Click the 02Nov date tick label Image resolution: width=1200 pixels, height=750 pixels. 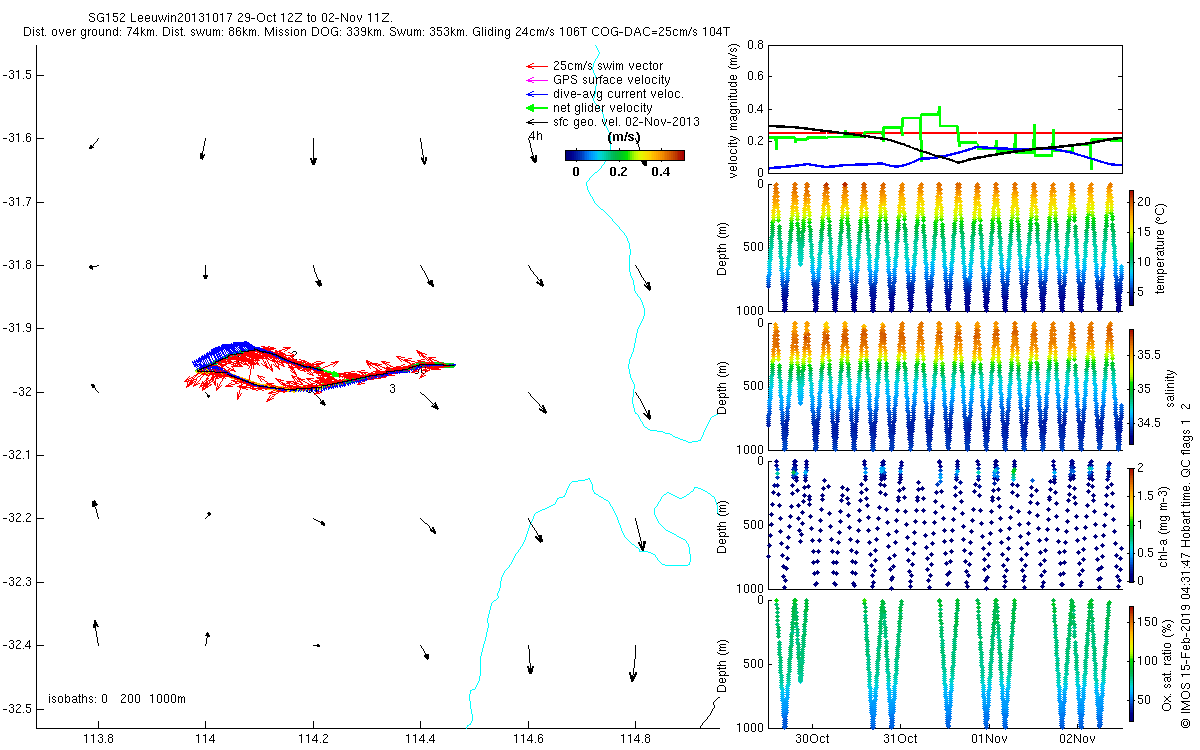(1077, 739)
